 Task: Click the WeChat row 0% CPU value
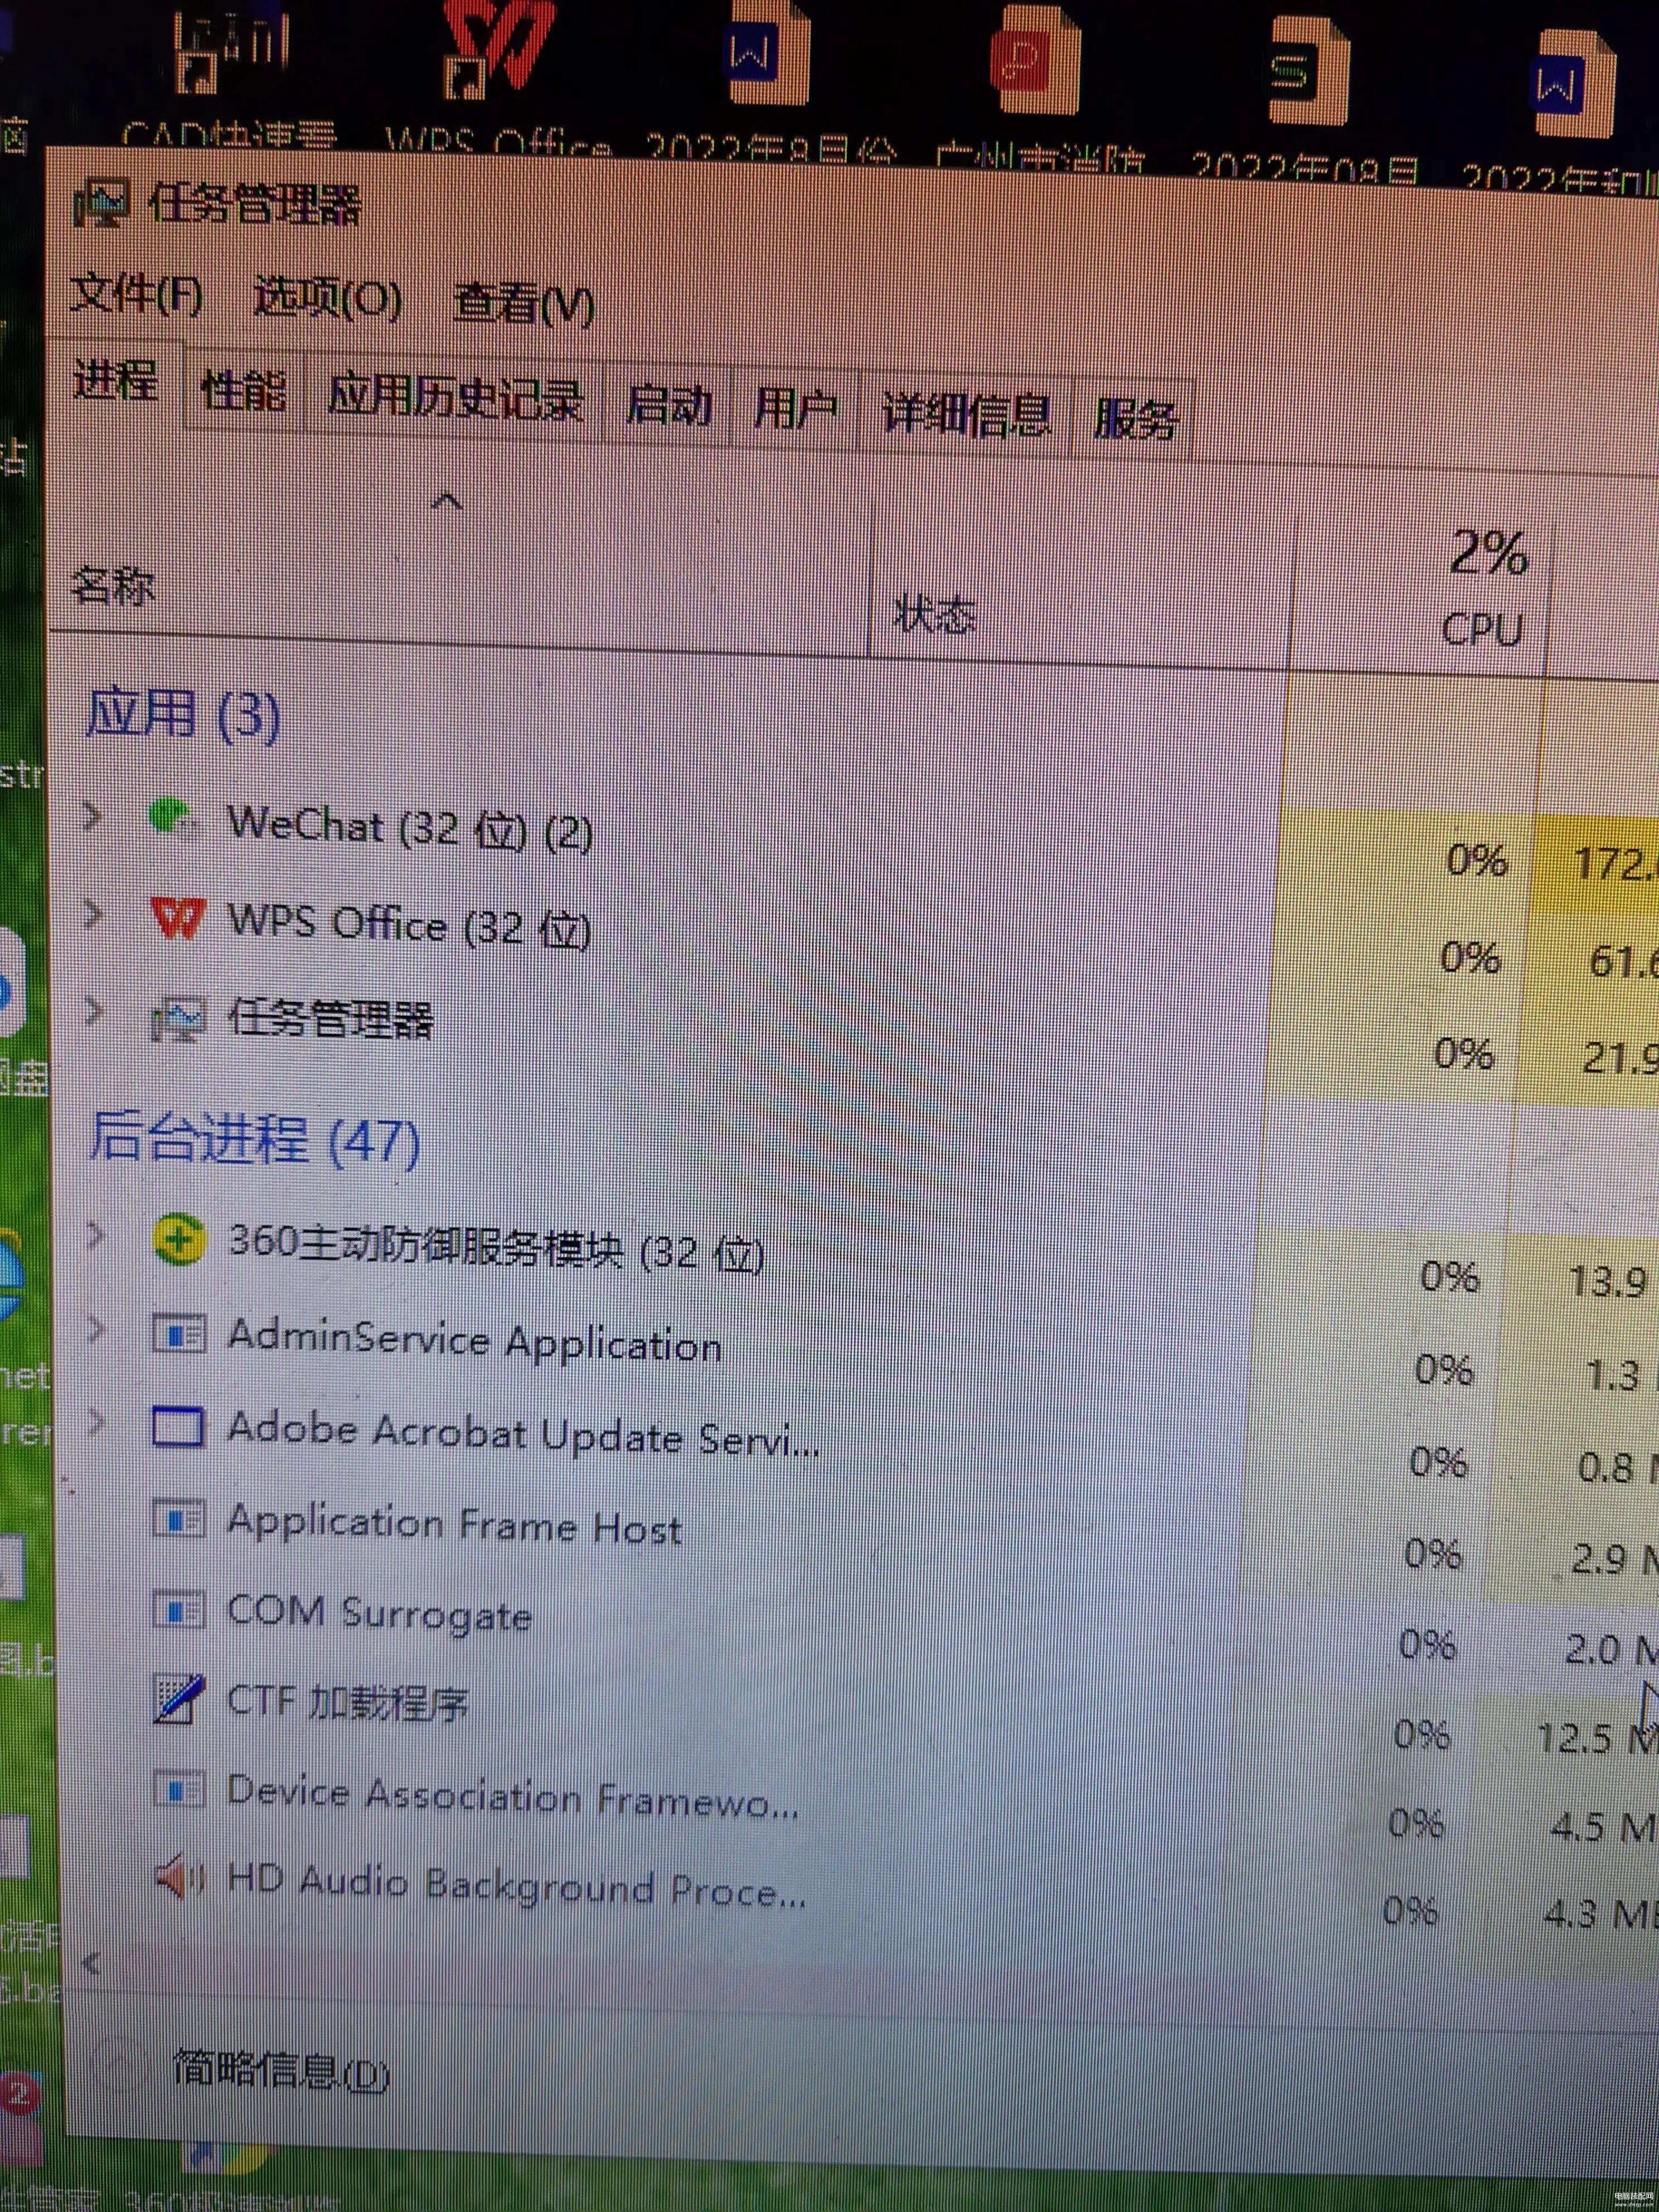tap(1477, 860)
